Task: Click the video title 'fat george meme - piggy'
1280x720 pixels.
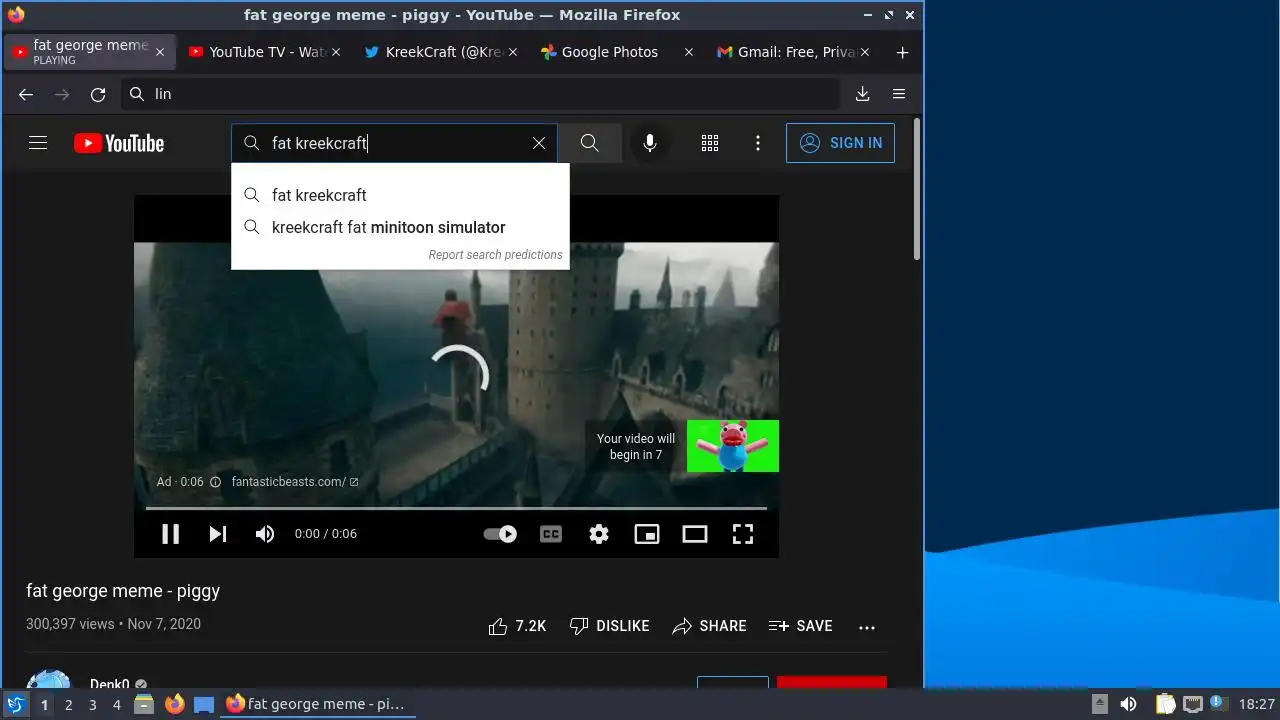Action: point(123,591)
